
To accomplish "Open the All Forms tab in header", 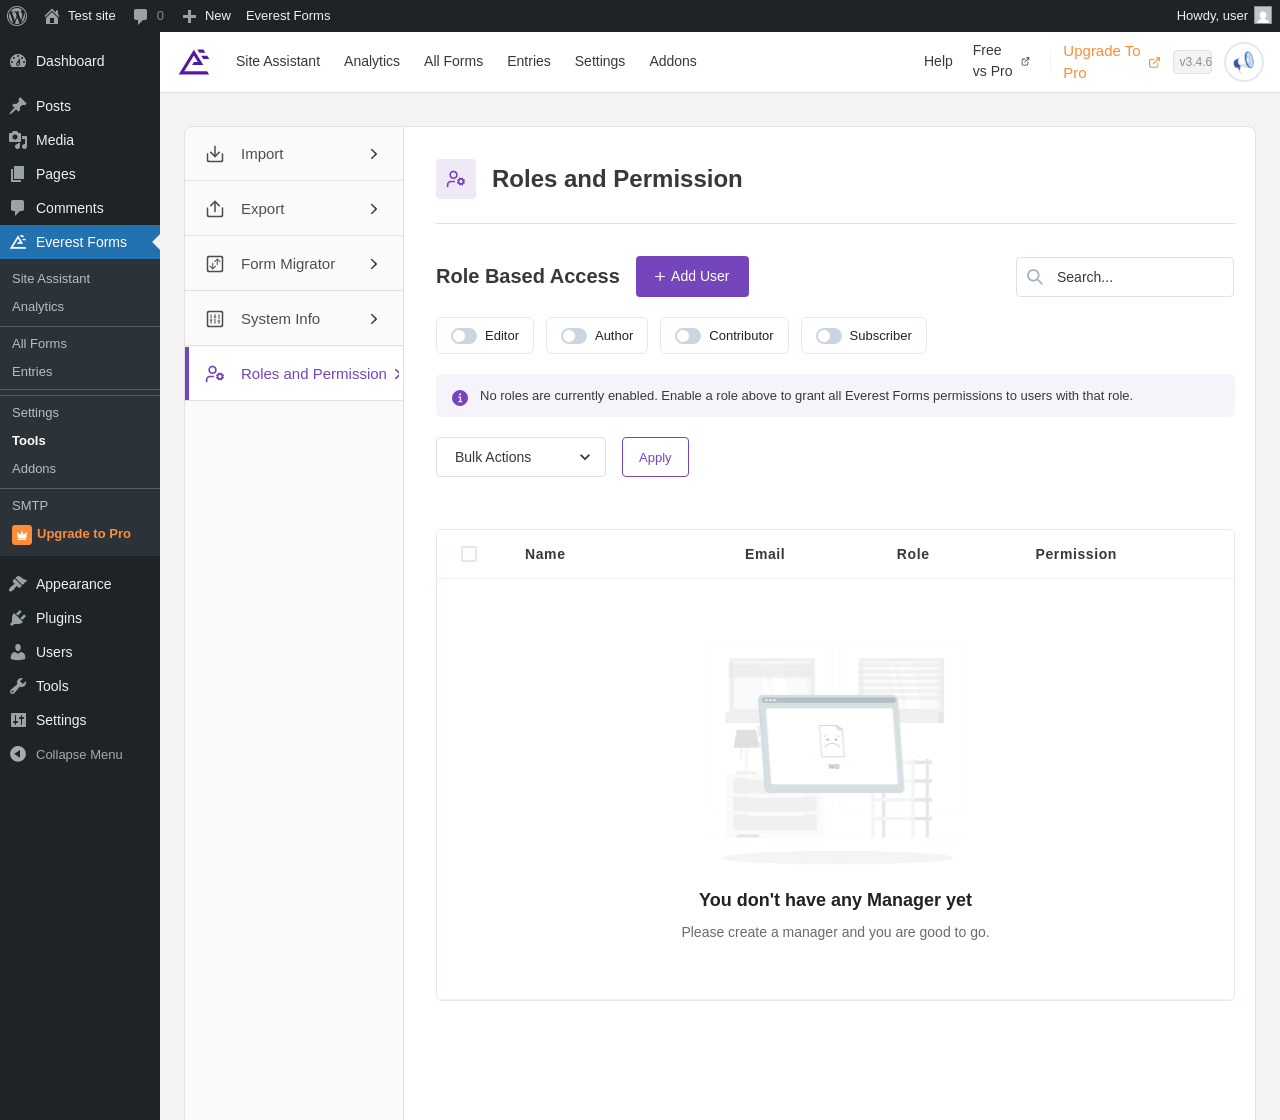I will point(453,61).
